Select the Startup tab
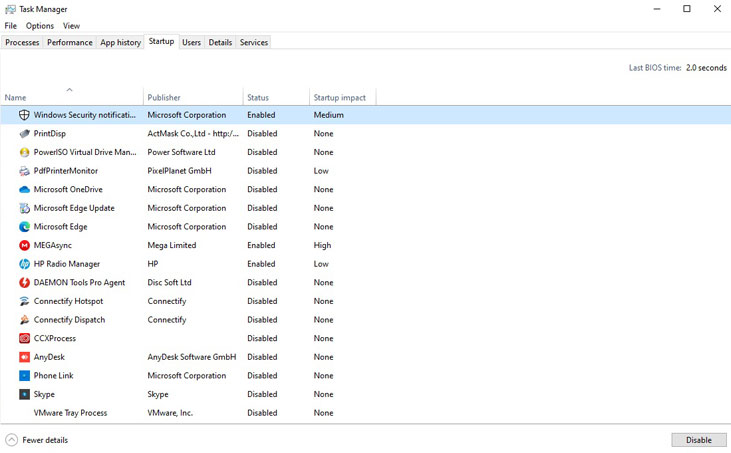731x453 pixels. pos(161,41)
